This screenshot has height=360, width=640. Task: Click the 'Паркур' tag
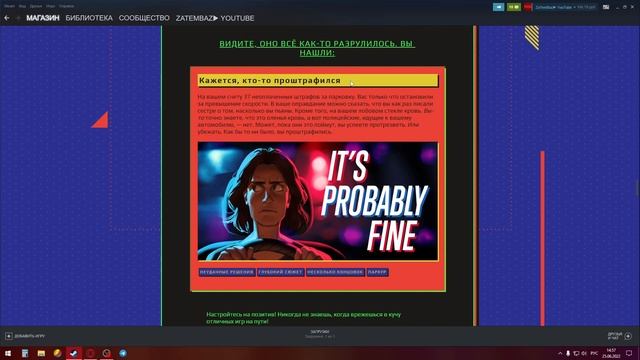tap(377, 272)
